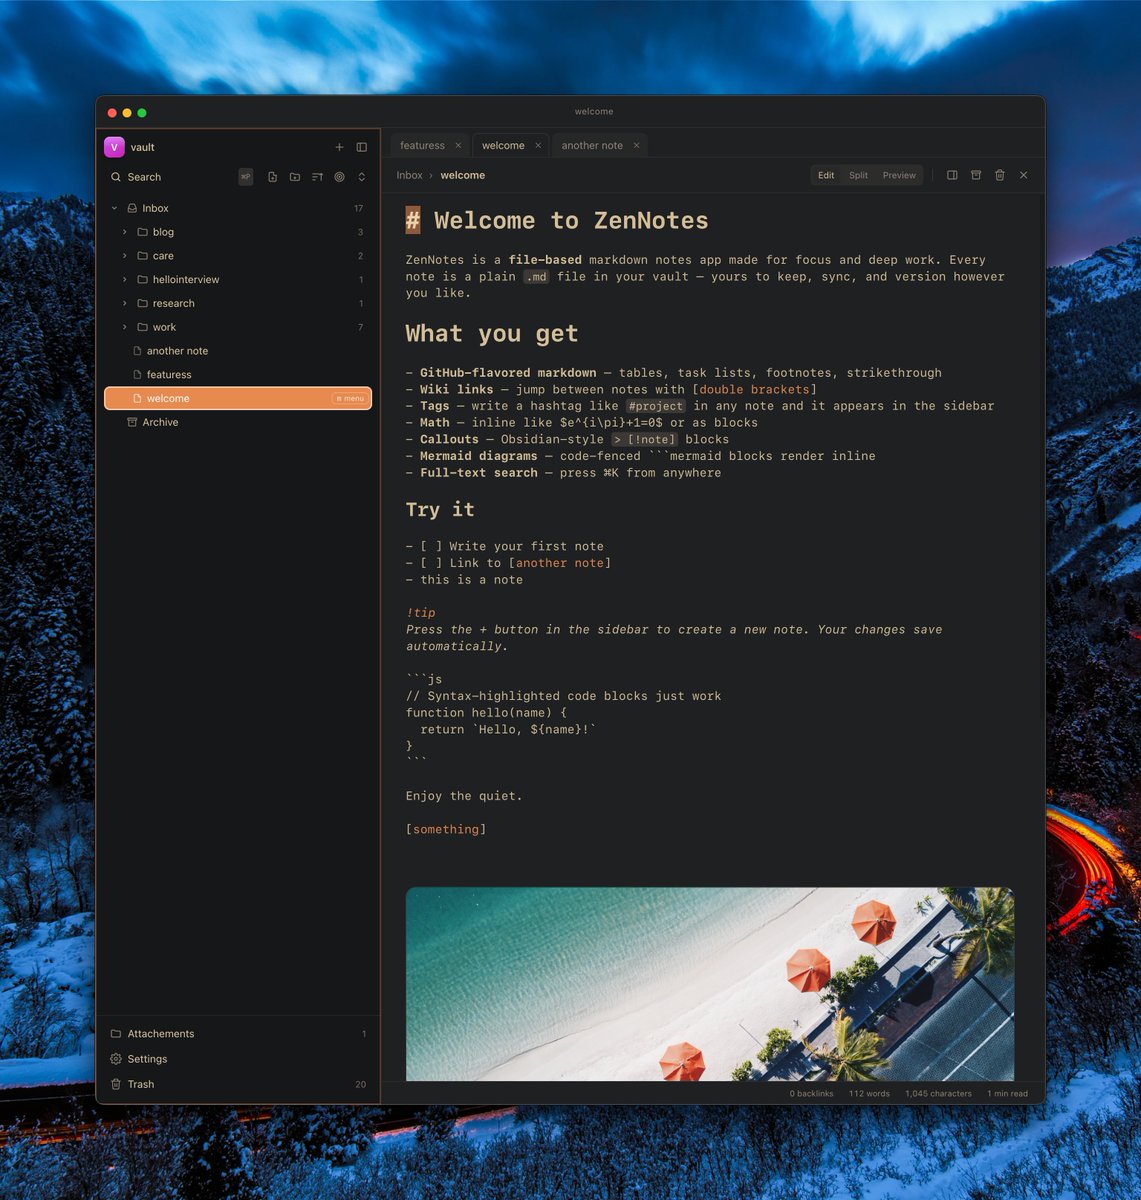Click the Trash bin icon in sidebar
The width and height of the screenshot is (1141, 1200).
click(x=116, y=1084)
